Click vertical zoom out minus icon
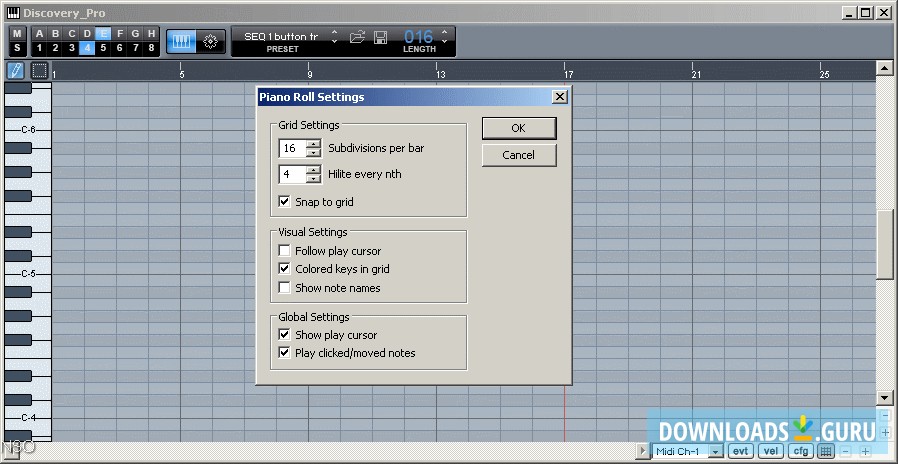 pyautogui.click(x=885, y=415)
